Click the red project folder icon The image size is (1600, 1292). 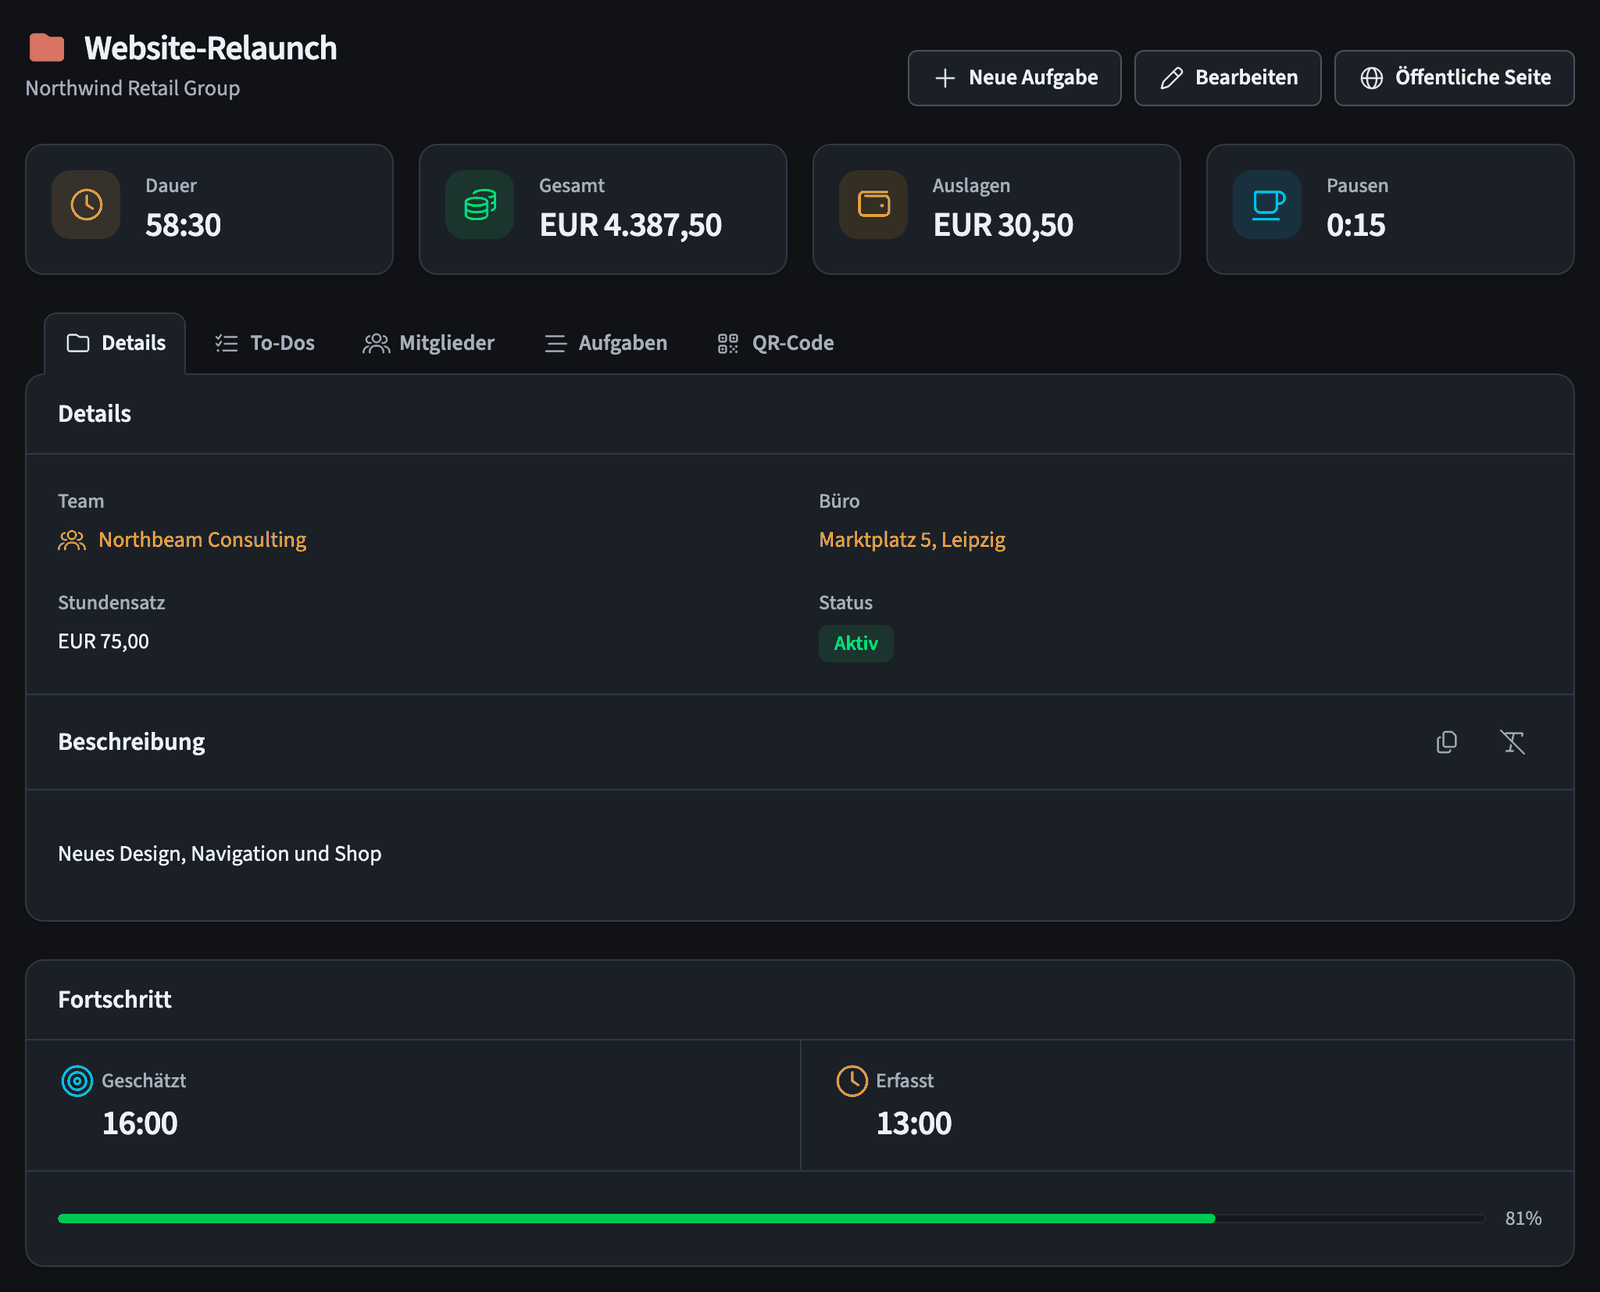pos(47,47)
